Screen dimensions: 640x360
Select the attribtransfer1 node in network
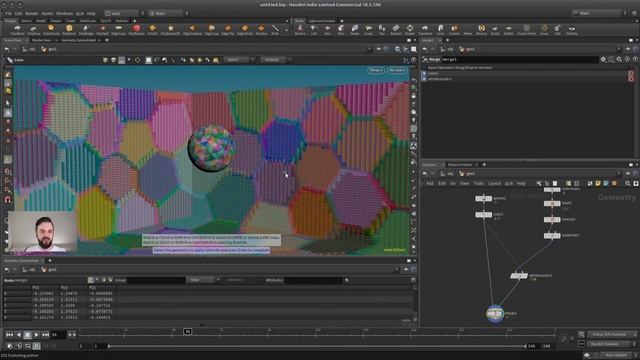519,276
